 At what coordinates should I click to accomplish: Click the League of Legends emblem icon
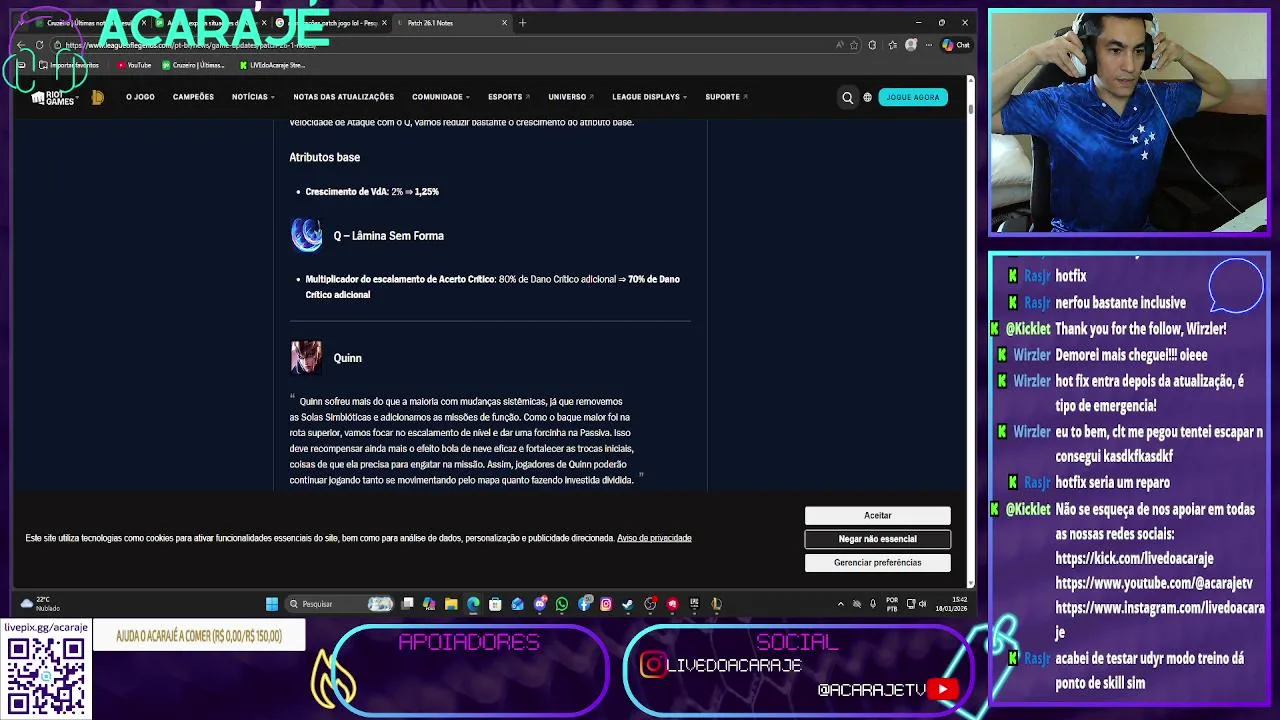[97, 97]
